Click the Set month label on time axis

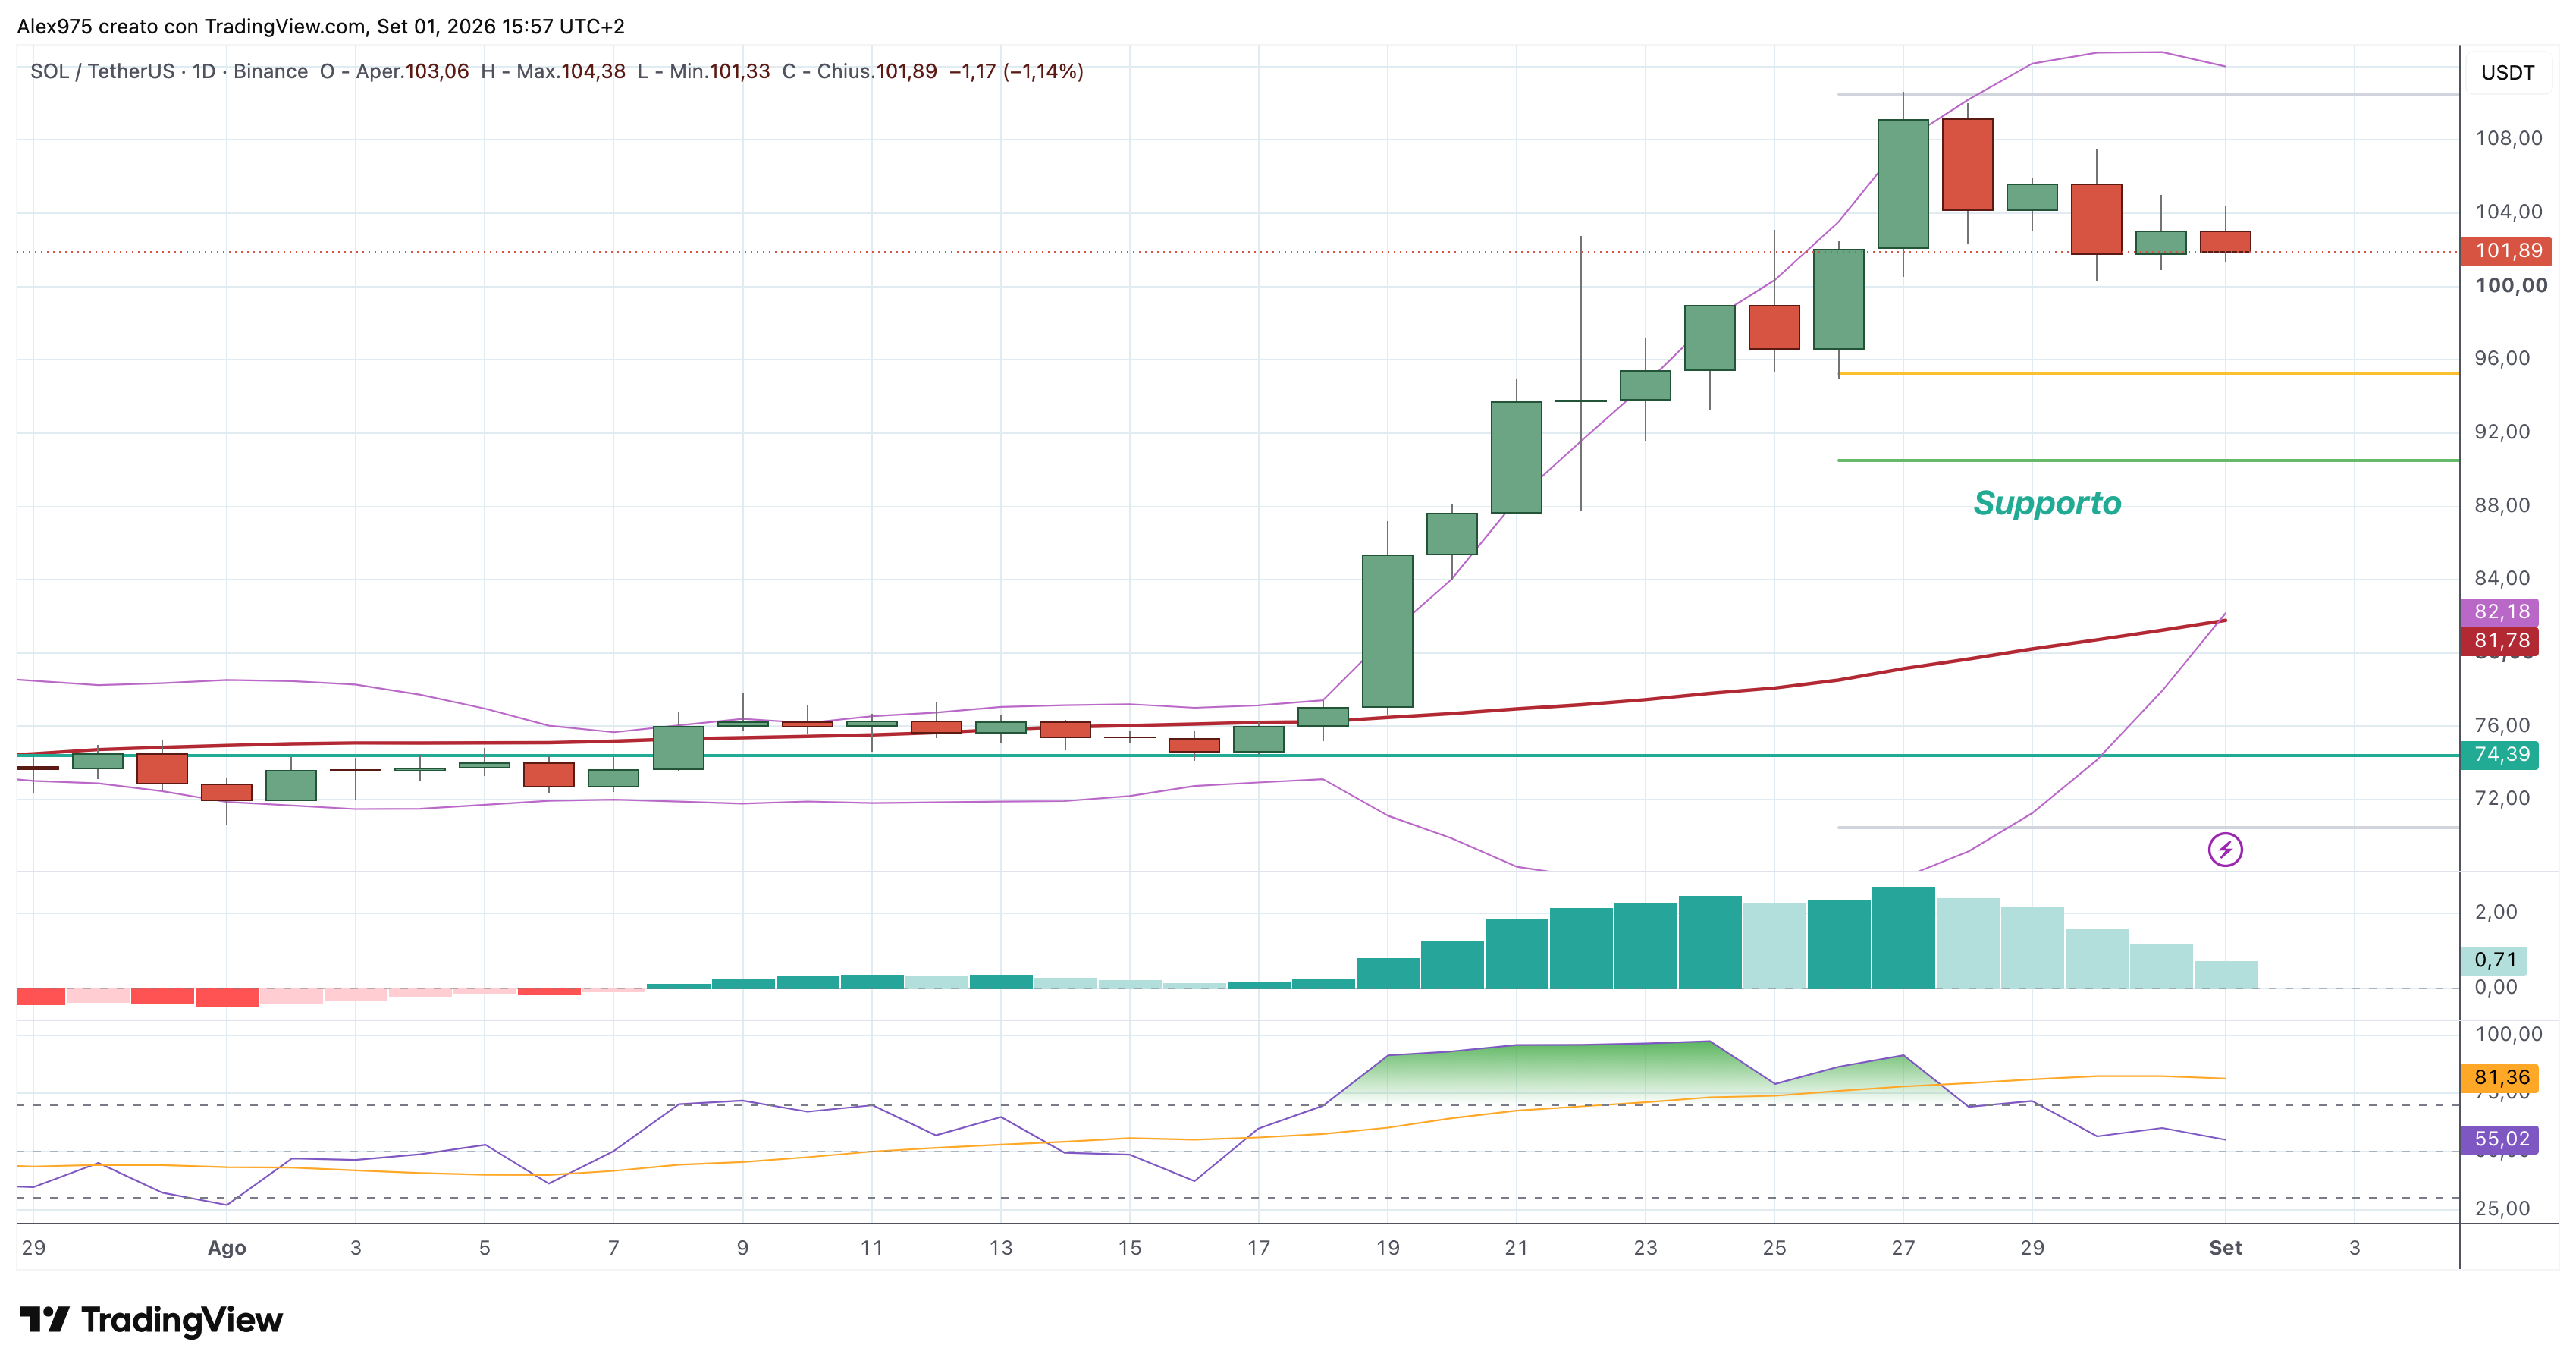[x=2225, y=1249]
